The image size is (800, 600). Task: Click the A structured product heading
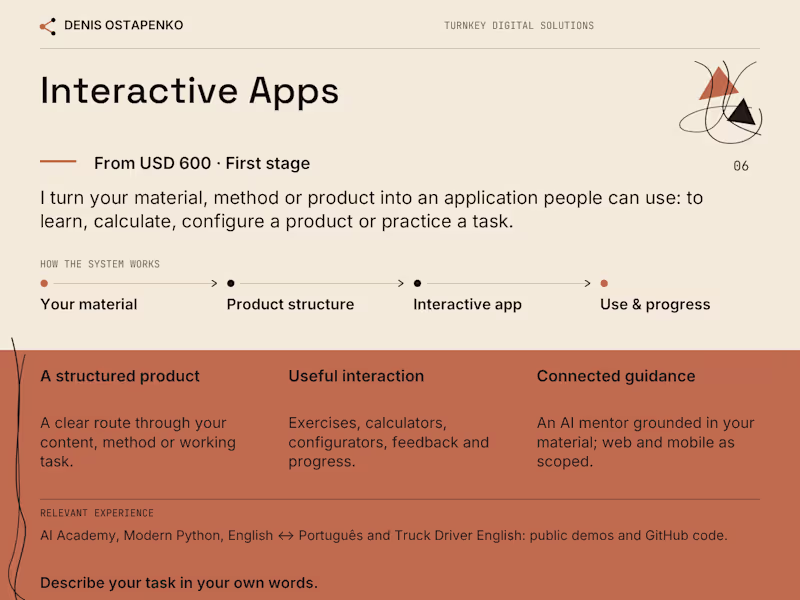(120, 376)
